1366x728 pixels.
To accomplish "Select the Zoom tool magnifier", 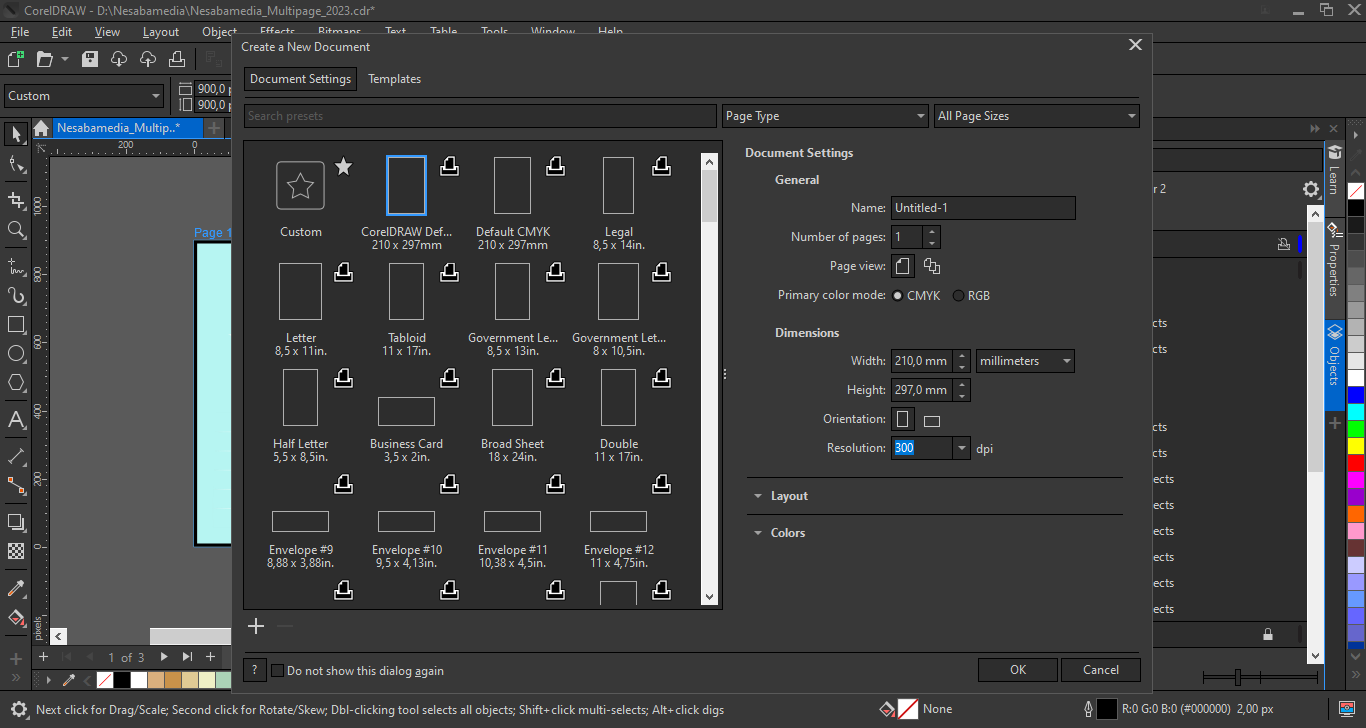I will tap(16, 230).
